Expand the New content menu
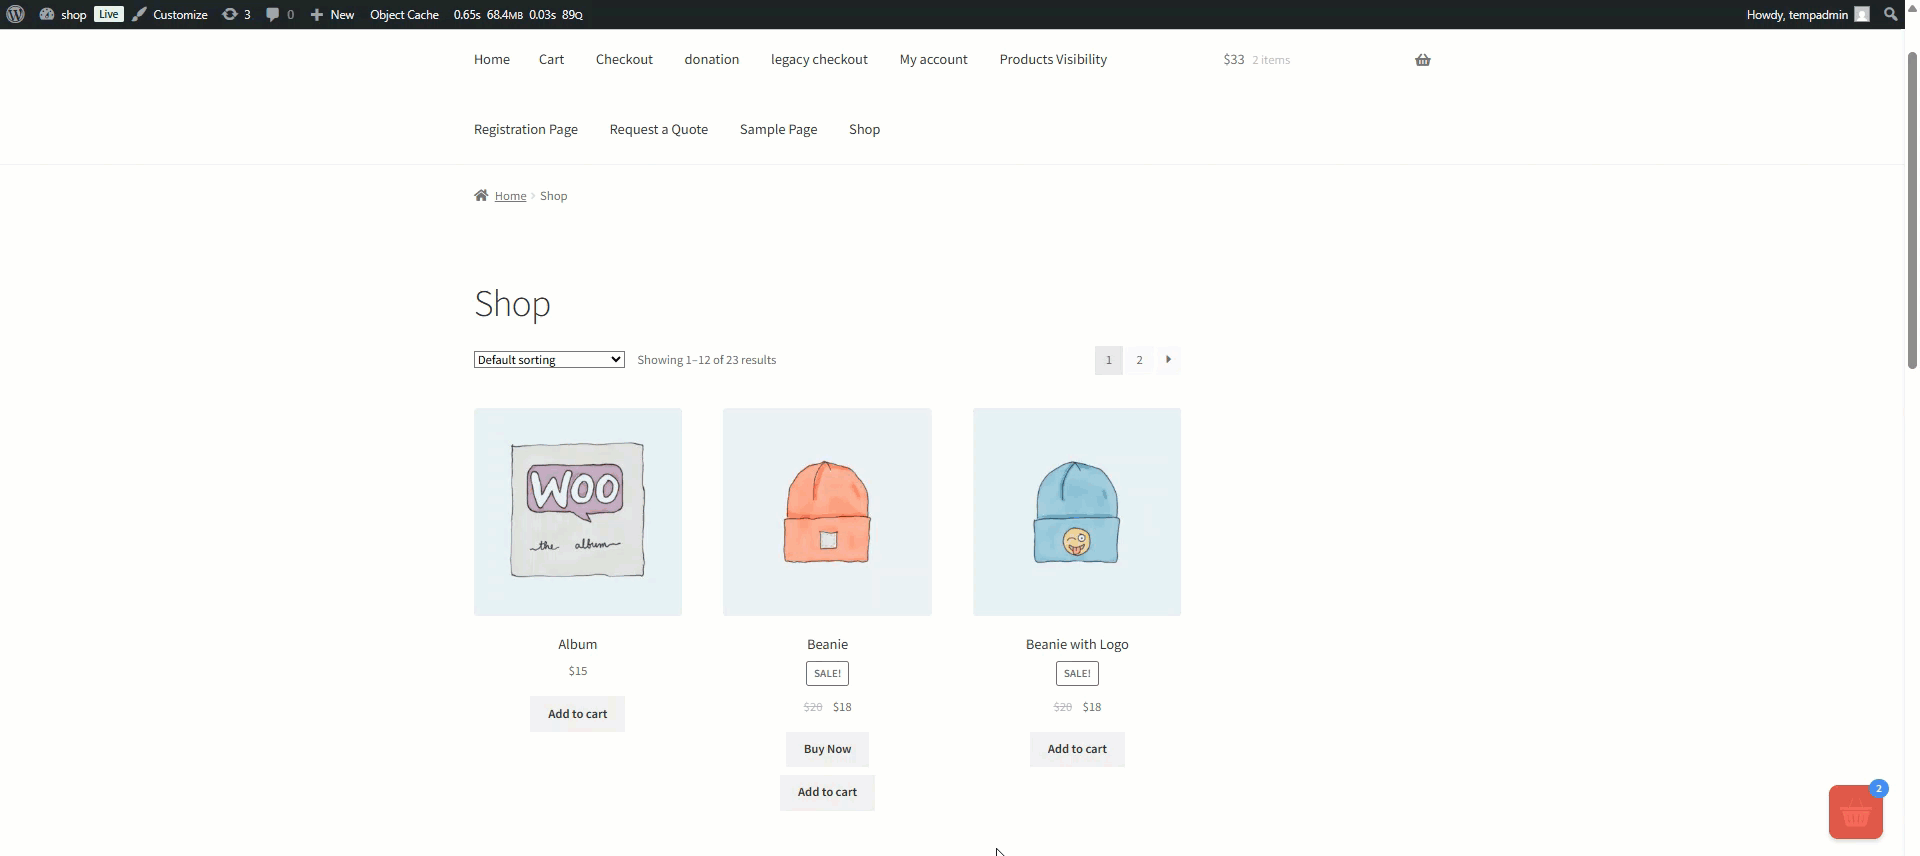This screenshot has width=1920, height=856. (332, 14)
